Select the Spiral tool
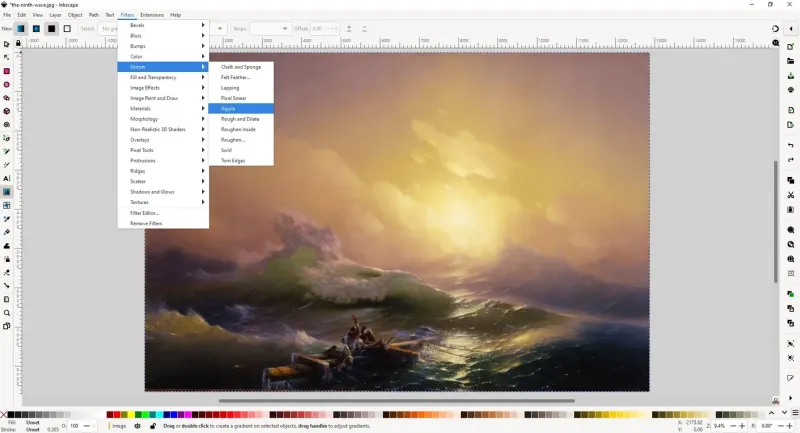Screen dimensions: 800x433 [x=7, y=124]
